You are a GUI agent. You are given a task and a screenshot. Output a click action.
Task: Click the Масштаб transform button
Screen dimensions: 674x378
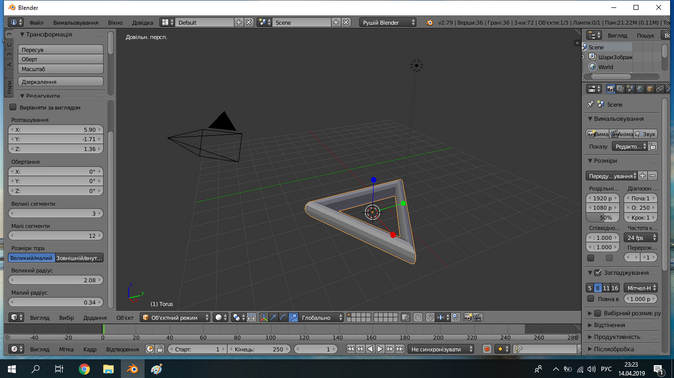61,69
